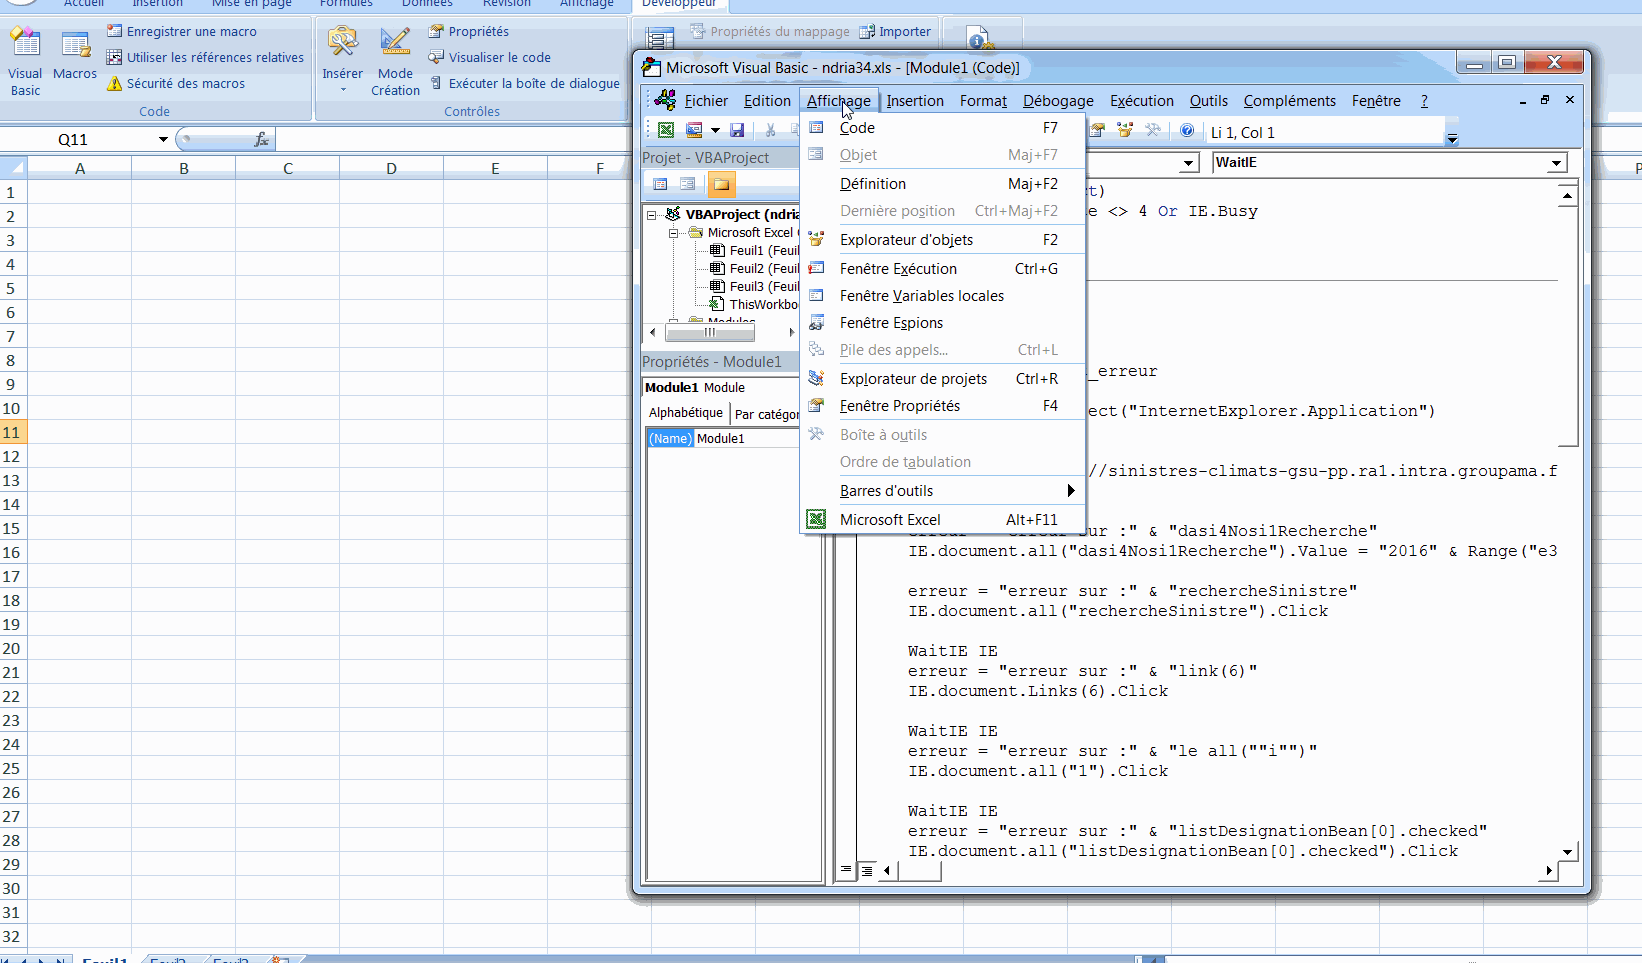Select Feuil1 in the project tree
This screenshot has width=1642, height=963.
(754, 251)
